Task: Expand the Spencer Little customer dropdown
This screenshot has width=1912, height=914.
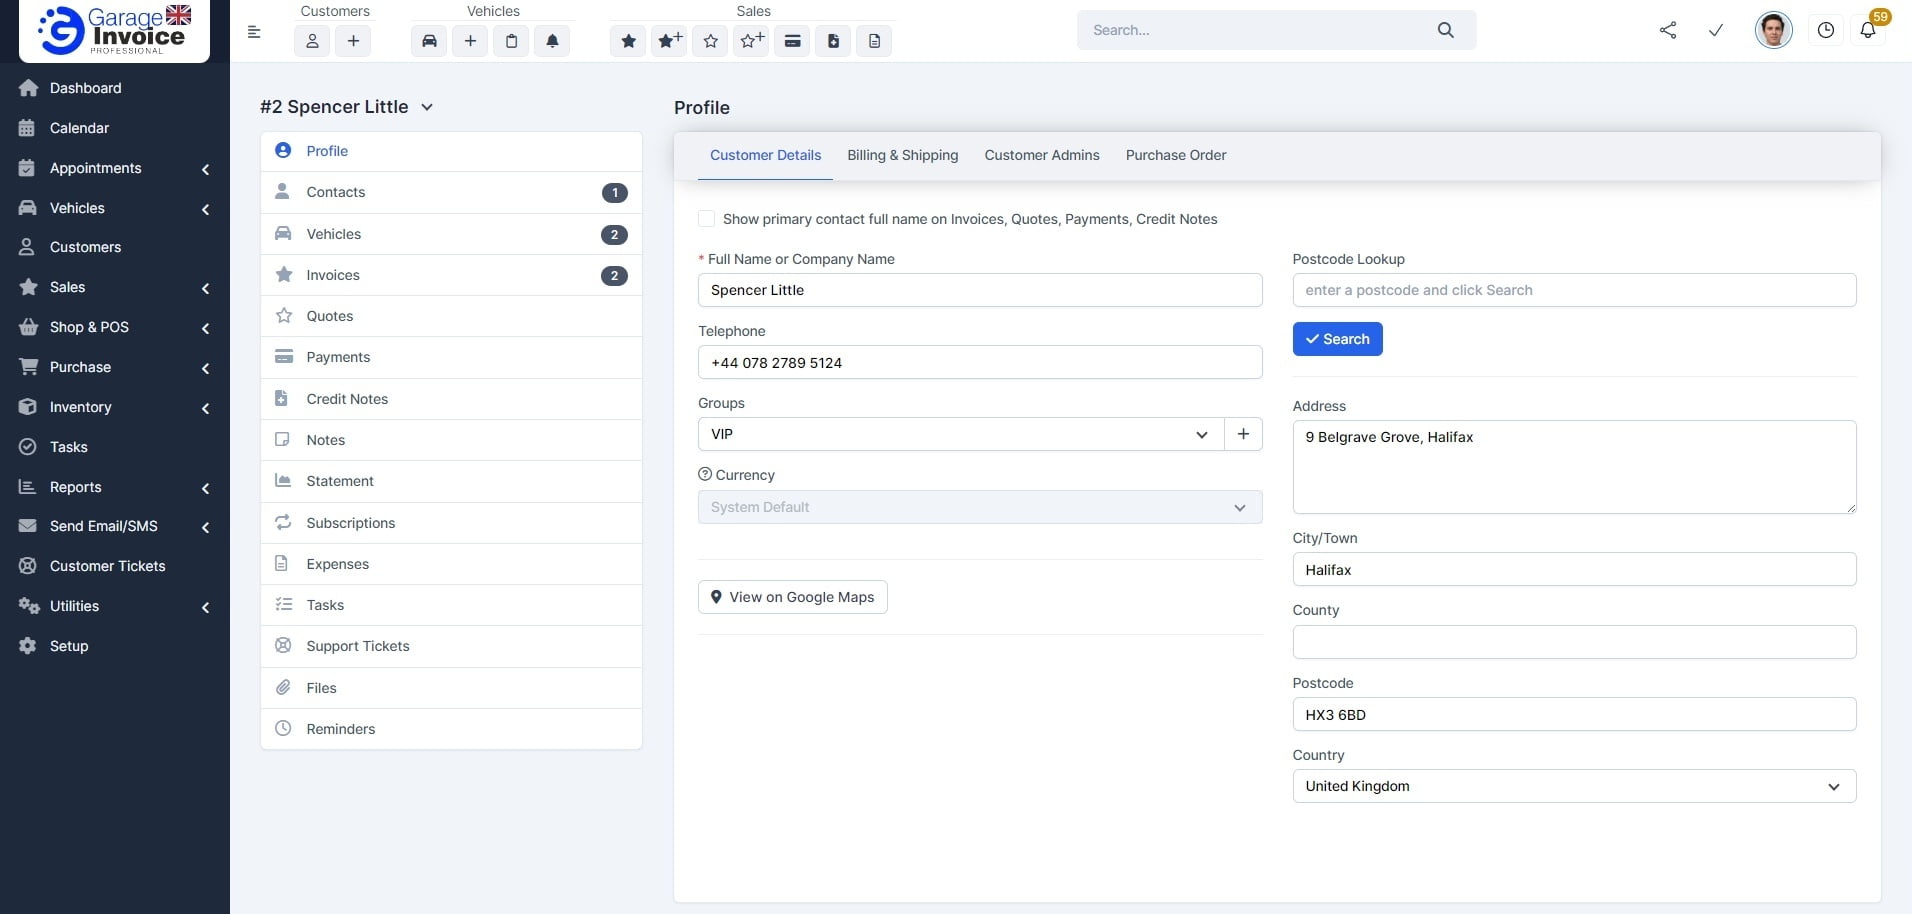Action: [427, 107]
